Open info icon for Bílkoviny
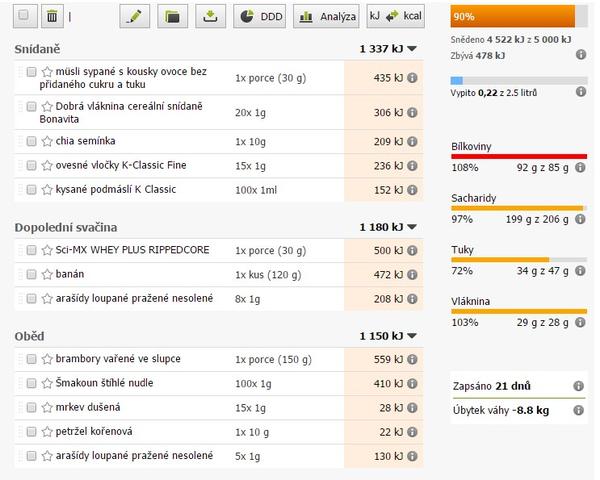This screenshot has height=480, width=600. click(x=580, y=171)
